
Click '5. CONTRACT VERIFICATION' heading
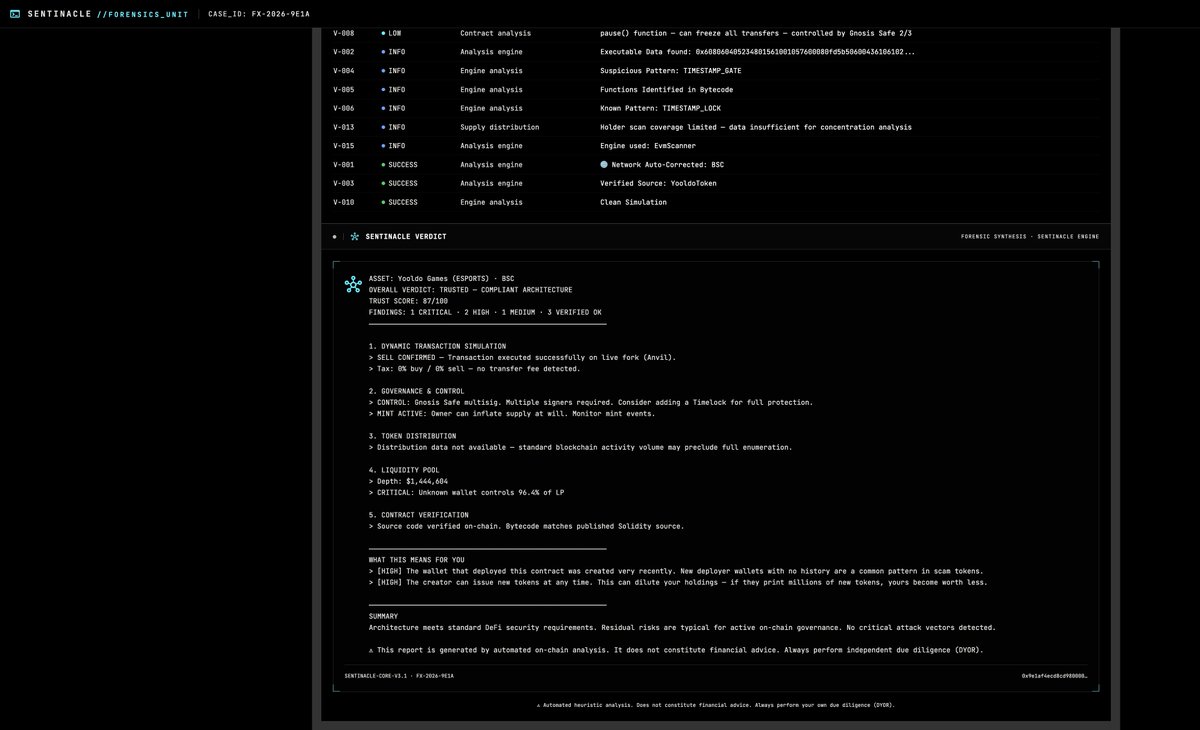click(418, 515)
